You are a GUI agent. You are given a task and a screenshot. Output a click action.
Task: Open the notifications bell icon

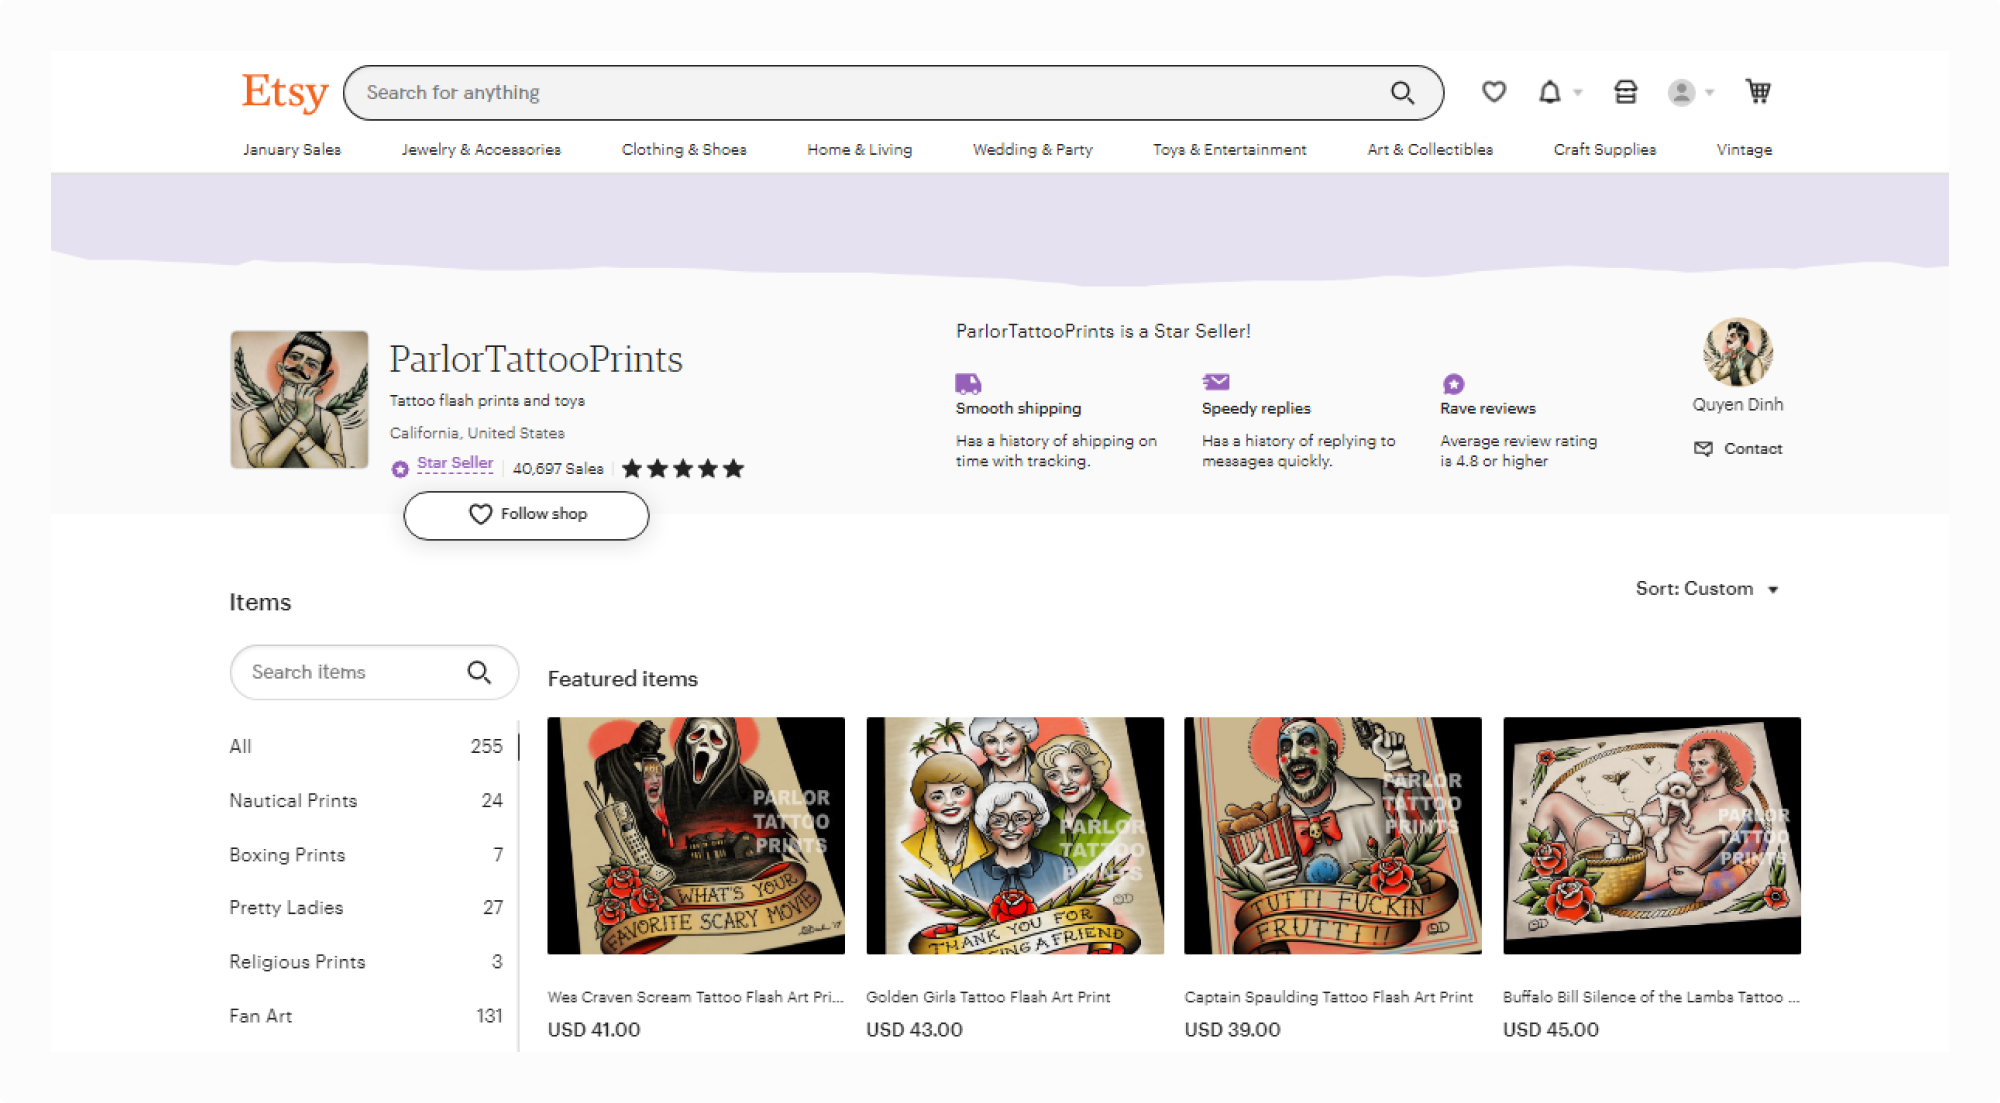click(1549, 92)
